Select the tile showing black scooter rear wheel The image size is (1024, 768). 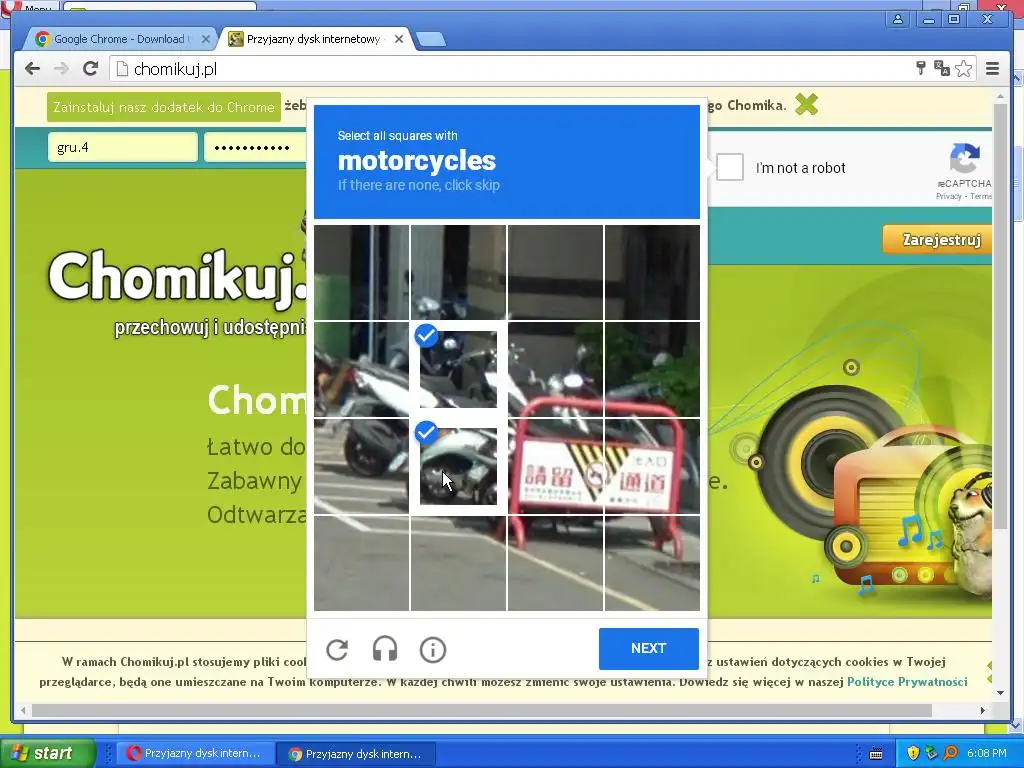point(361,466)
